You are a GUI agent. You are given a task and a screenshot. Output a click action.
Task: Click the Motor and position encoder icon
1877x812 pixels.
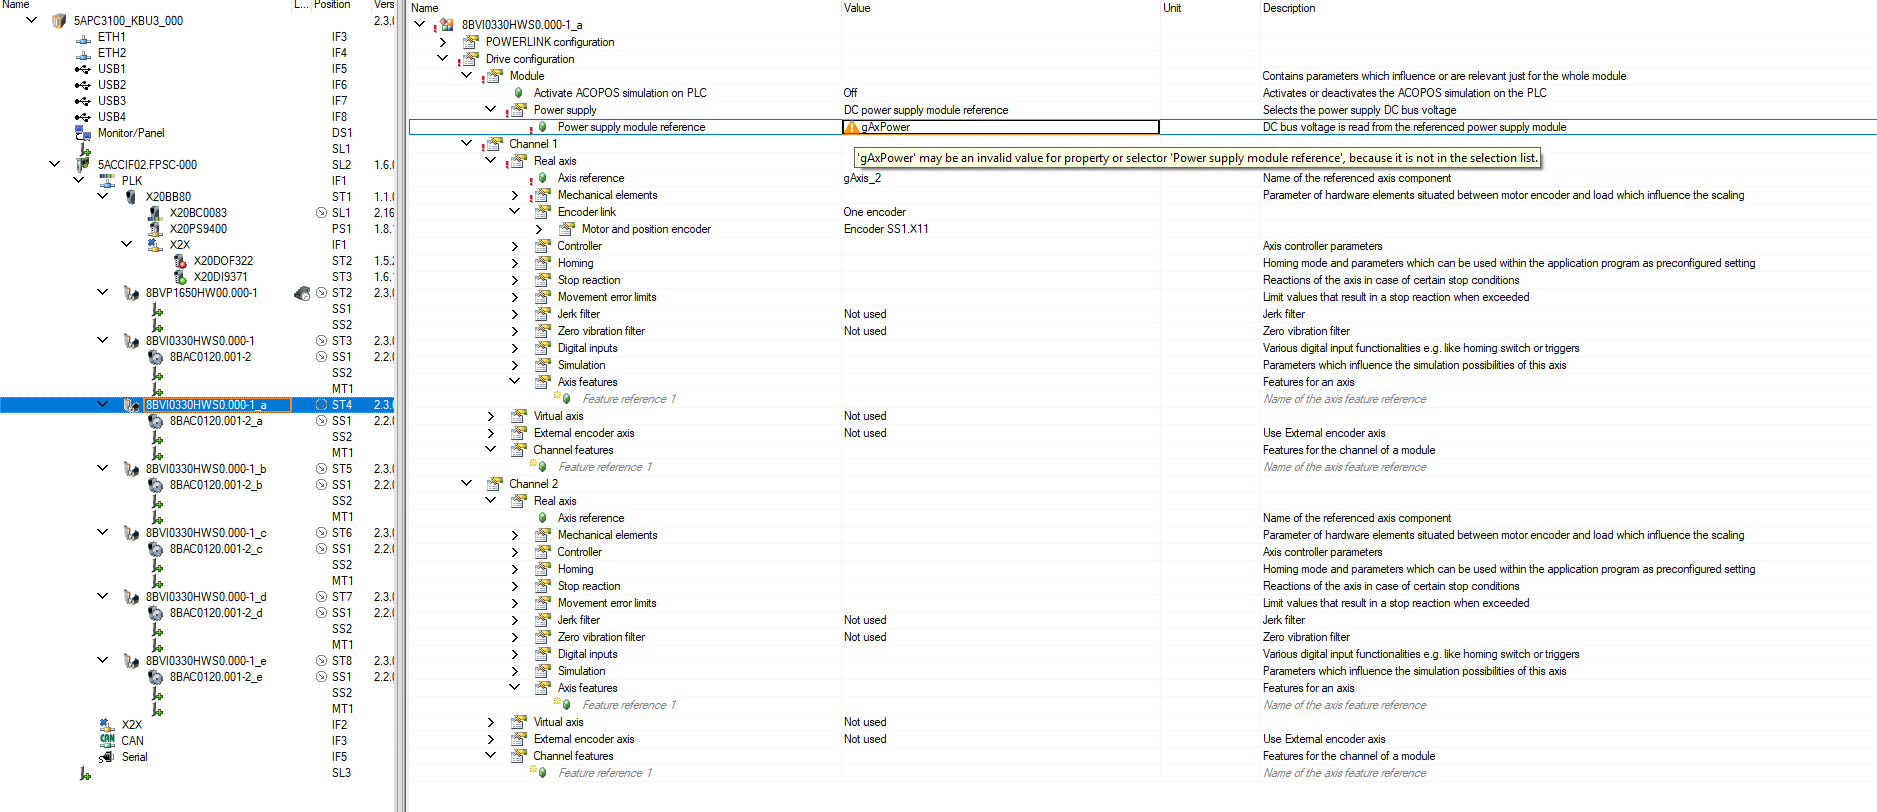(566, 229)
